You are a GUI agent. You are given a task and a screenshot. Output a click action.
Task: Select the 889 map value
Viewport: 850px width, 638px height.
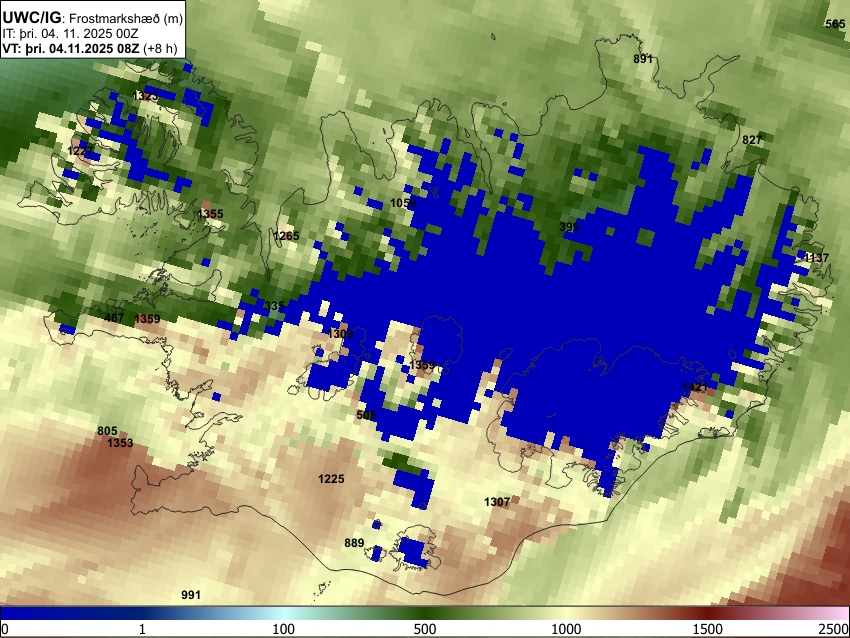(x=354, y=543)
